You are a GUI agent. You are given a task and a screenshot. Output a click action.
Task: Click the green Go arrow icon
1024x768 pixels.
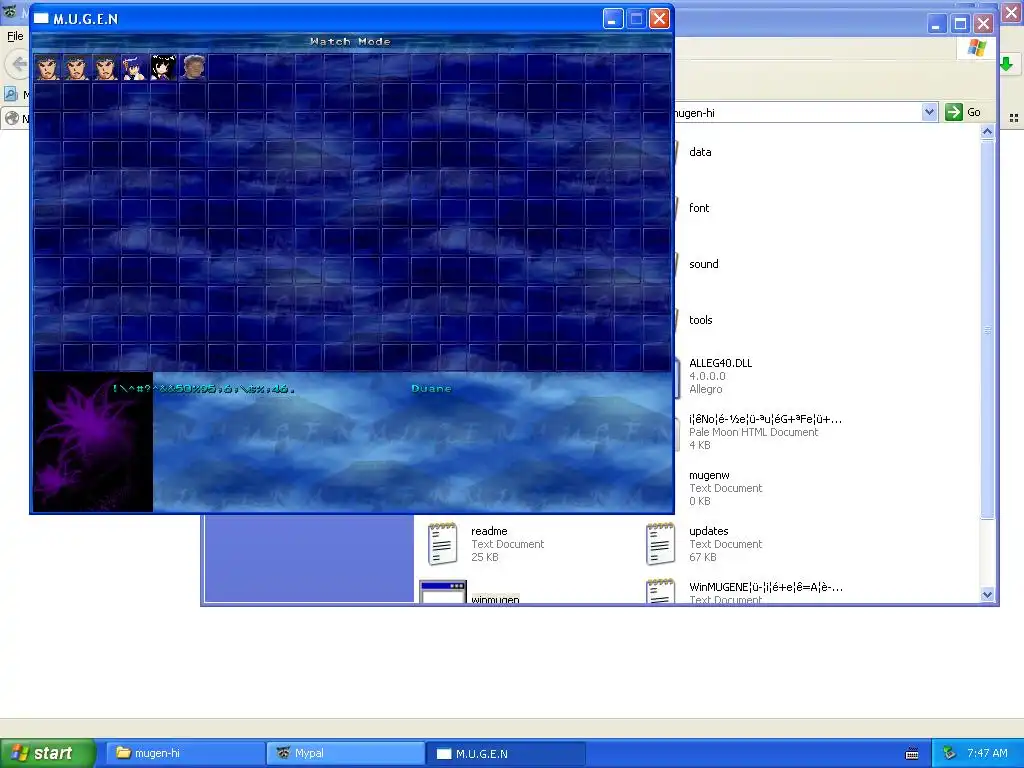tap(953, 112)
